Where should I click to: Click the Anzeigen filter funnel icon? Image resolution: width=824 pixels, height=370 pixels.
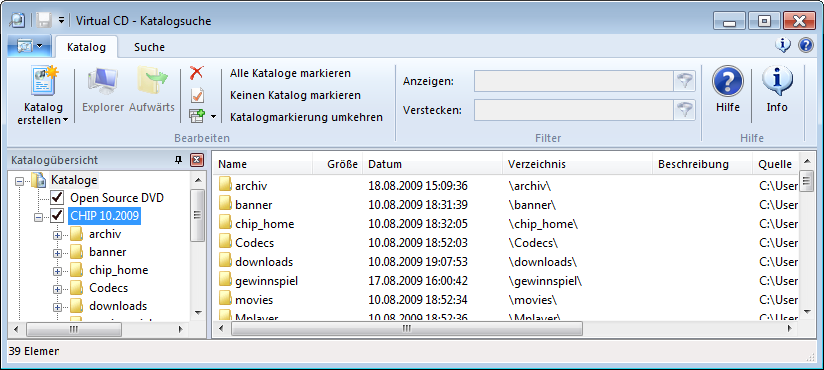click(684, 81)
